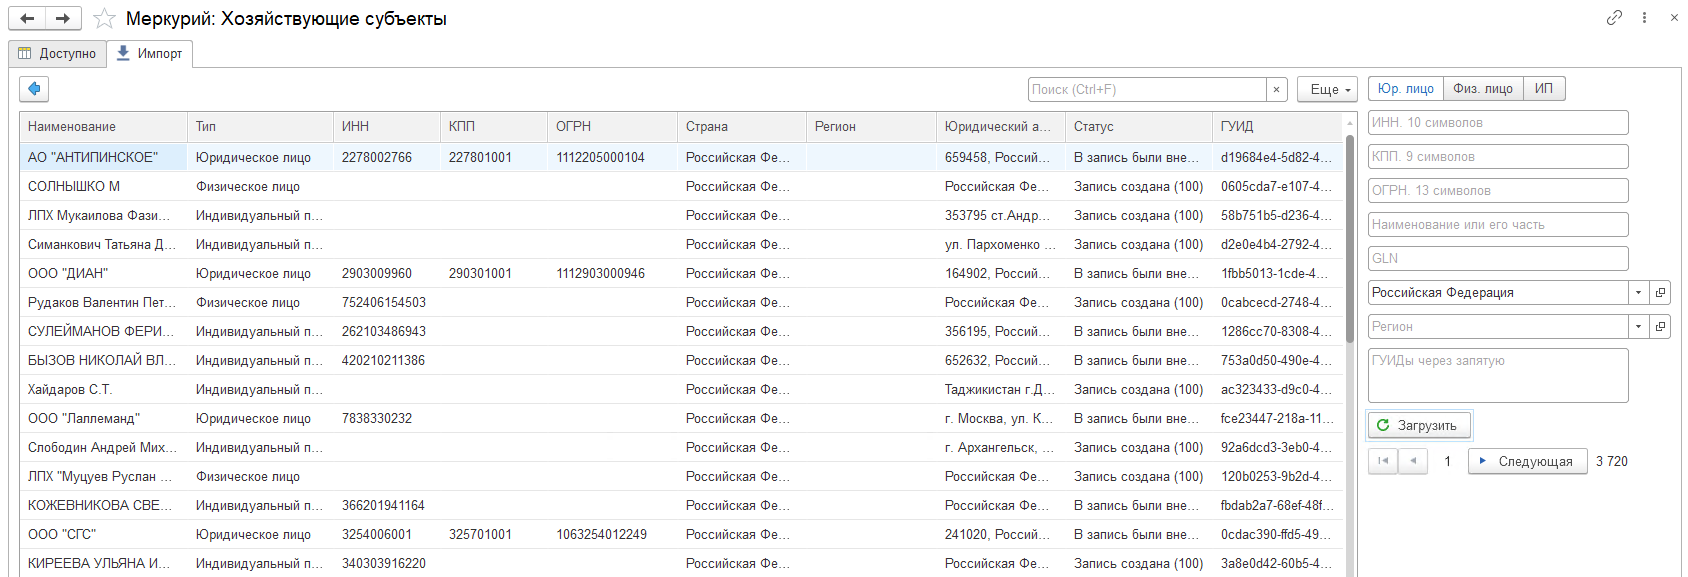
Task: Click the back navigation arrow
Action: pyautogui.click(x=27, y=18)
